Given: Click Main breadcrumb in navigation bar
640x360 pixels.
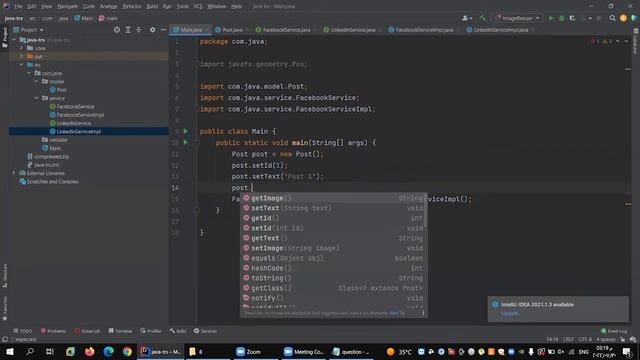Looking at the screenshot, I should (84, 18).
